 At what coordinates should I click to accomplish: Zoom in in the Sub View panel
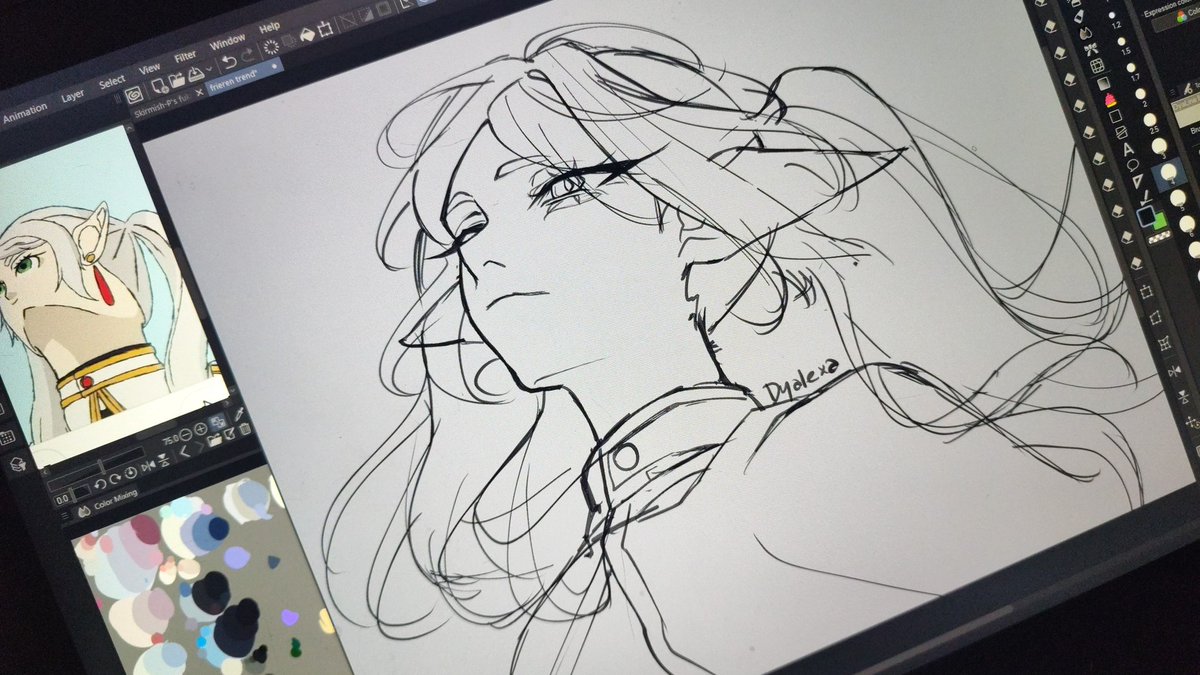(x=201, y=429)
